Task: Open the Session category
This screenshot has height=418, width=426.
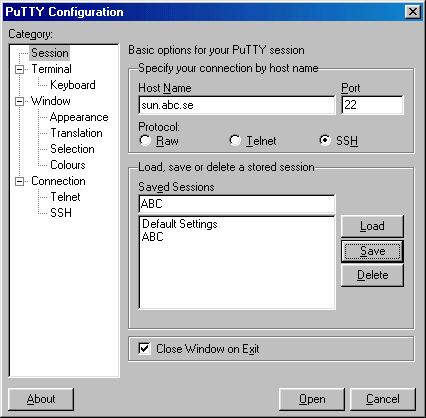Action: point(50,53)
